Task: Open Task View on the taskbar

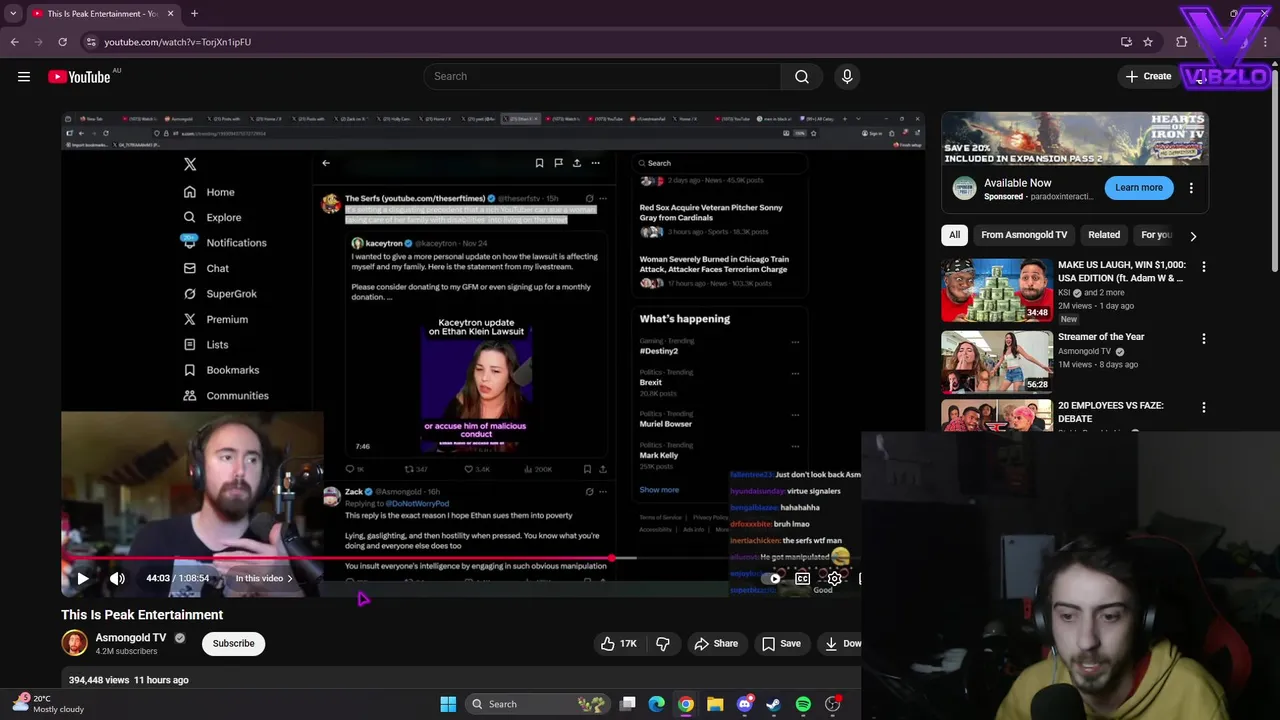Action: [628, 704]
